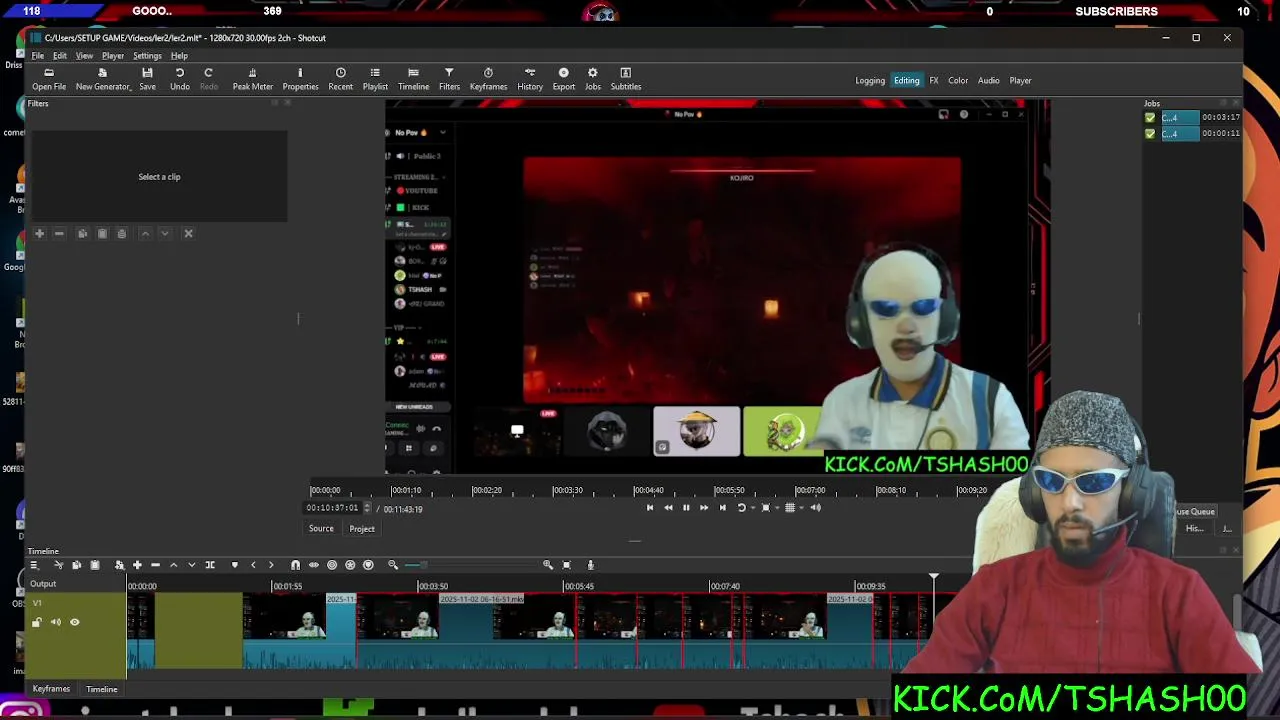Screen dimensions: 1280x720
Task: Open the Settings menu
Action: tap(147, 56)
